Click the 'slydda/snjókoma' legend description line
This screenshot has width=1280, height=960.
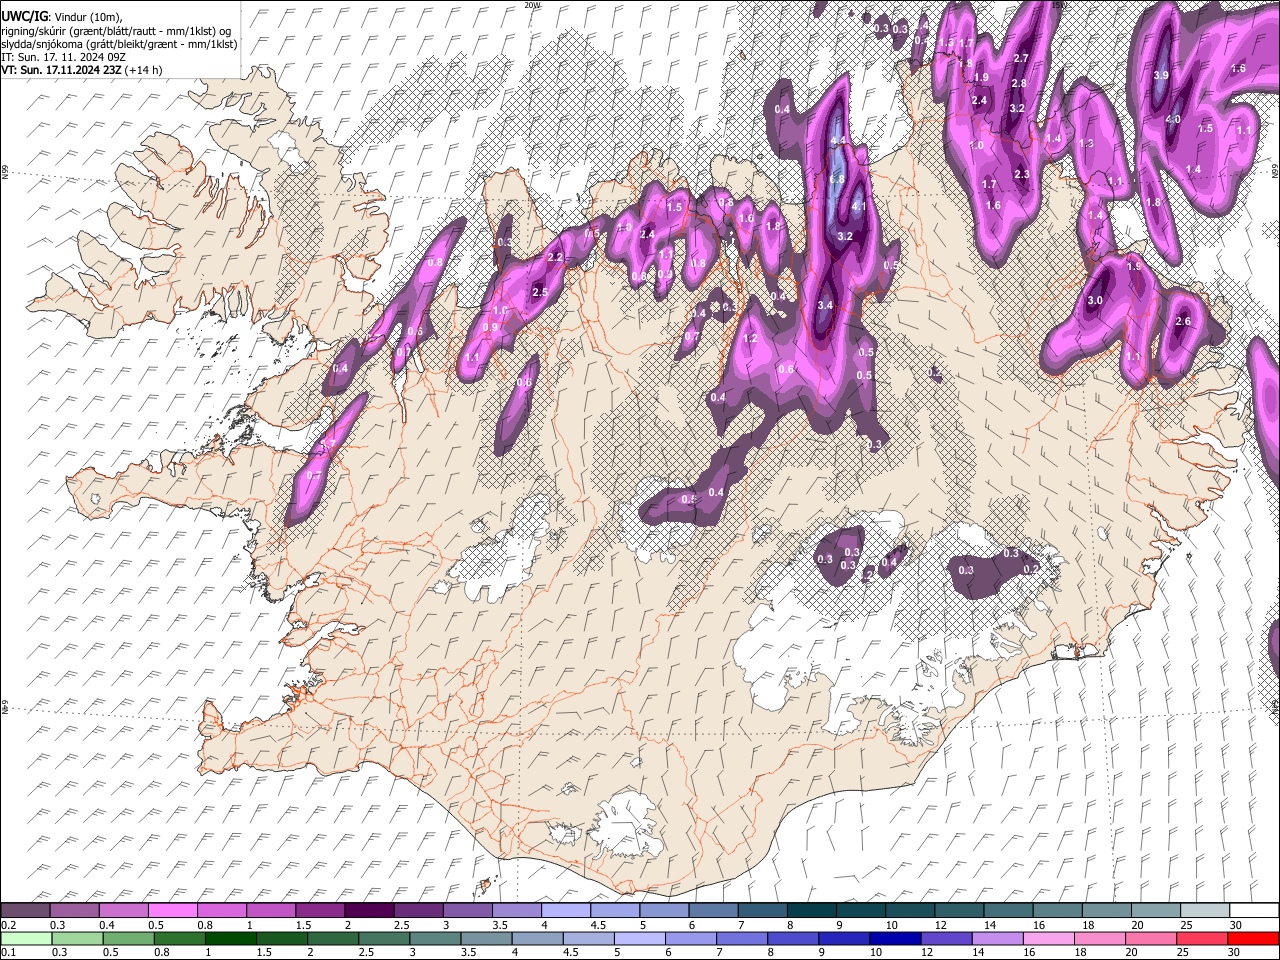tap(119, 43)
